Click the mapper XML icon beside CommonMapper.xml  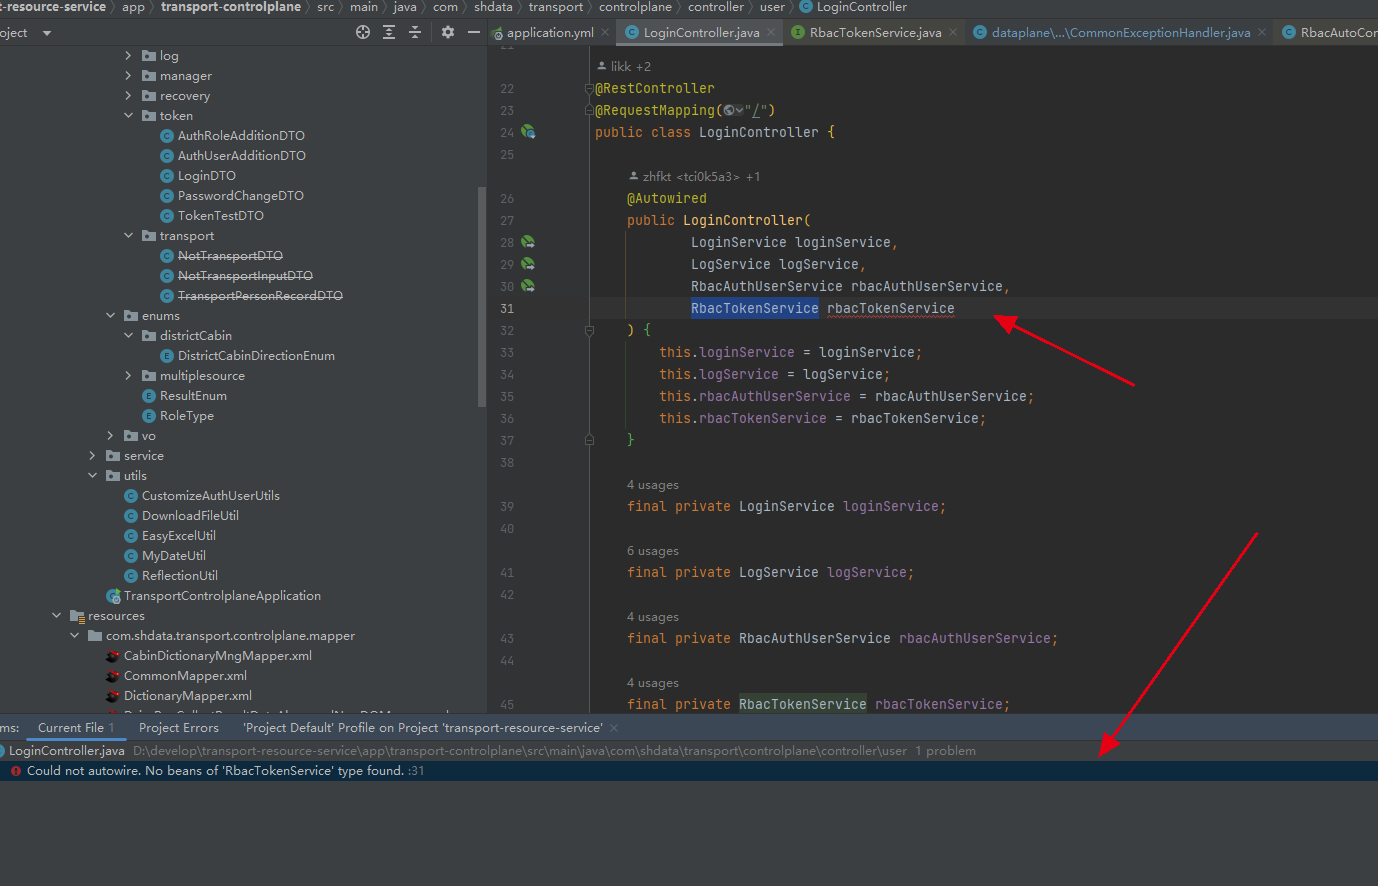(112, 675)
